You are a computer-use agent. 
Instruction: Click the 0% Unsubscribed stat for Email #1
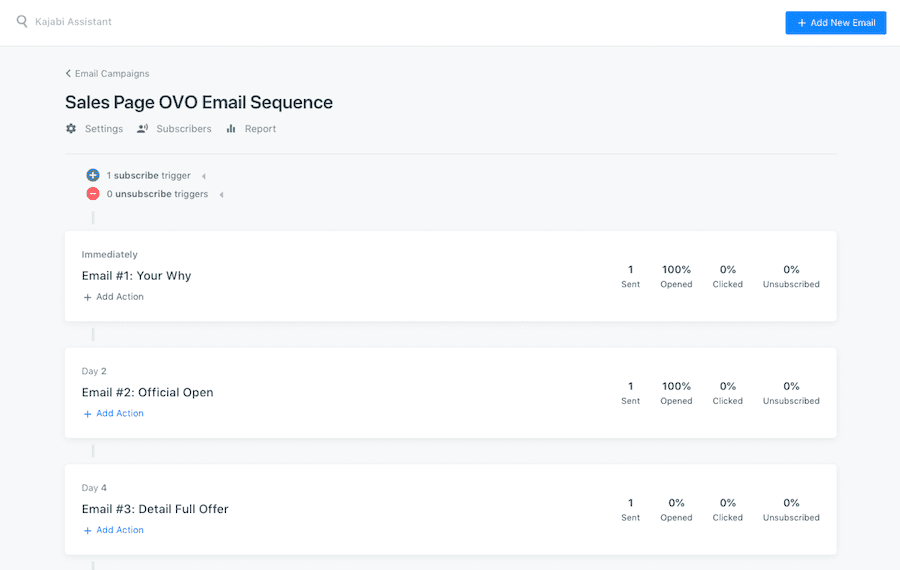click(x=791, y=276)
